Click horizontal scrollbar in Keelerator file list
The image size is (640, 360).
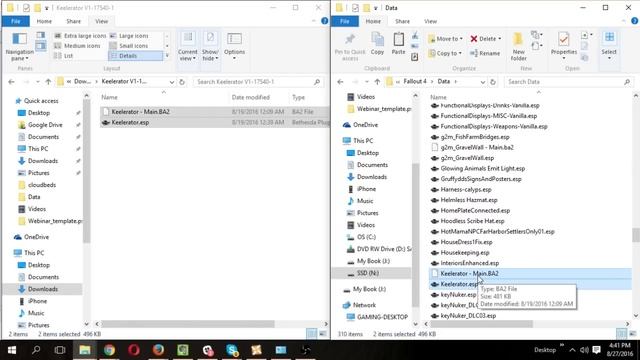tap(188, 324)
